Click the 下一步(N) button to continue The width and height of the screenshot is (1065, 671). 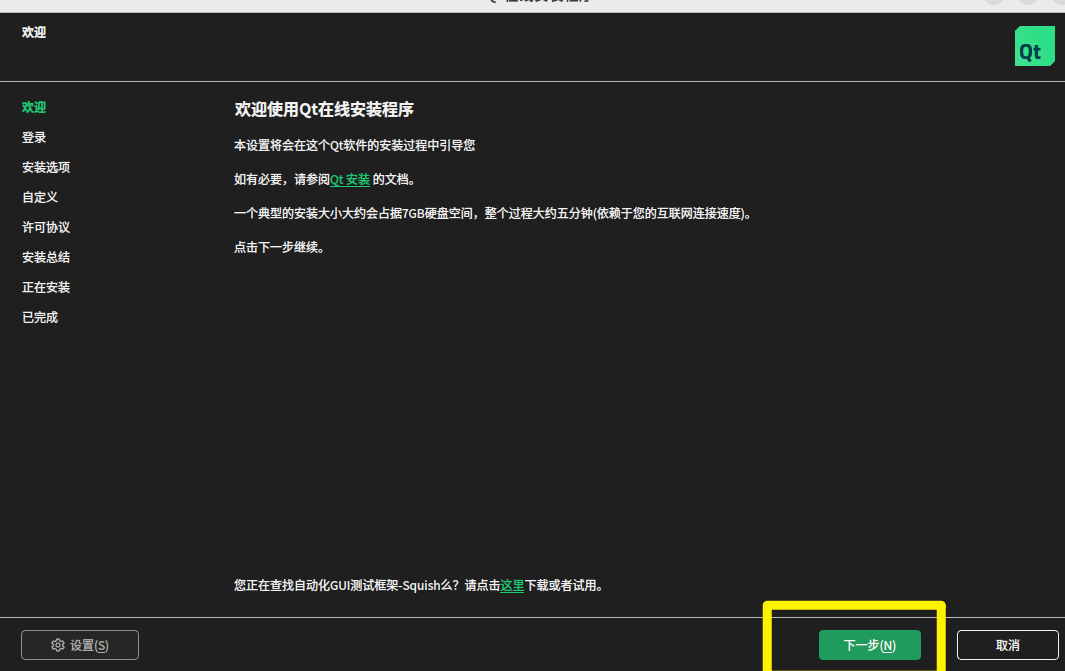click(869, 645)
